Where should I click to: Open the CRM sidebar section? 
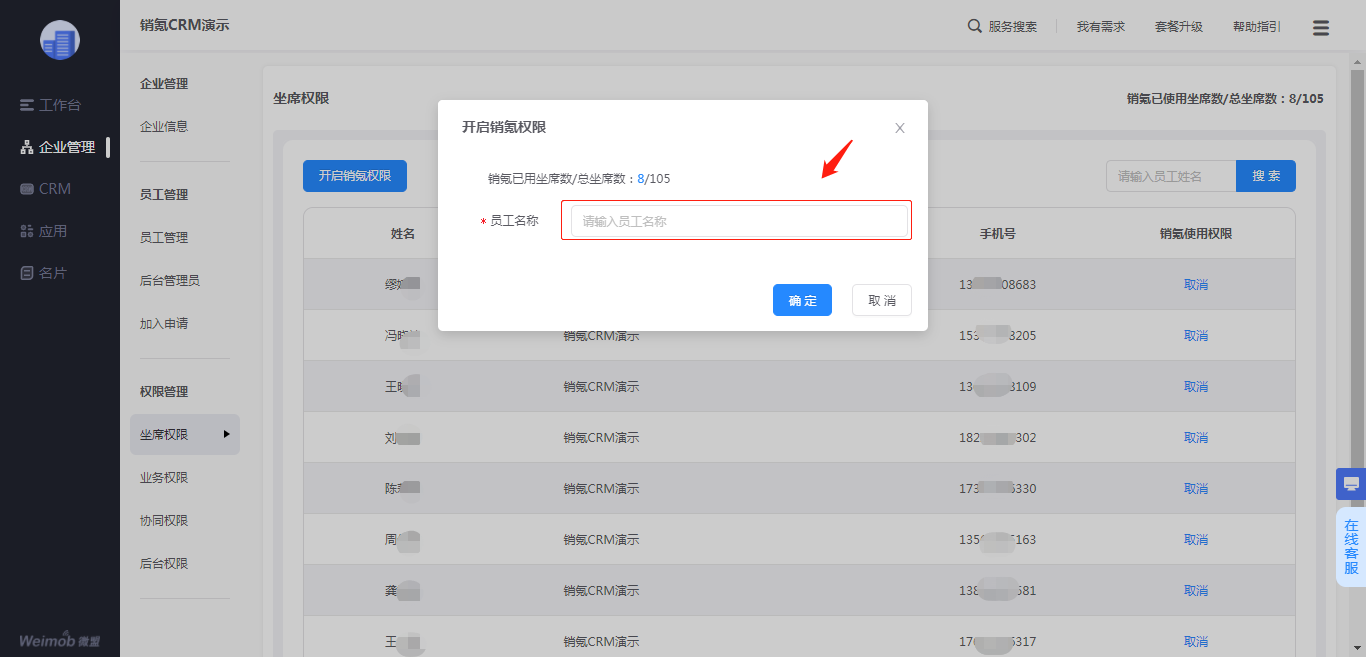click(x=46, y=189)
